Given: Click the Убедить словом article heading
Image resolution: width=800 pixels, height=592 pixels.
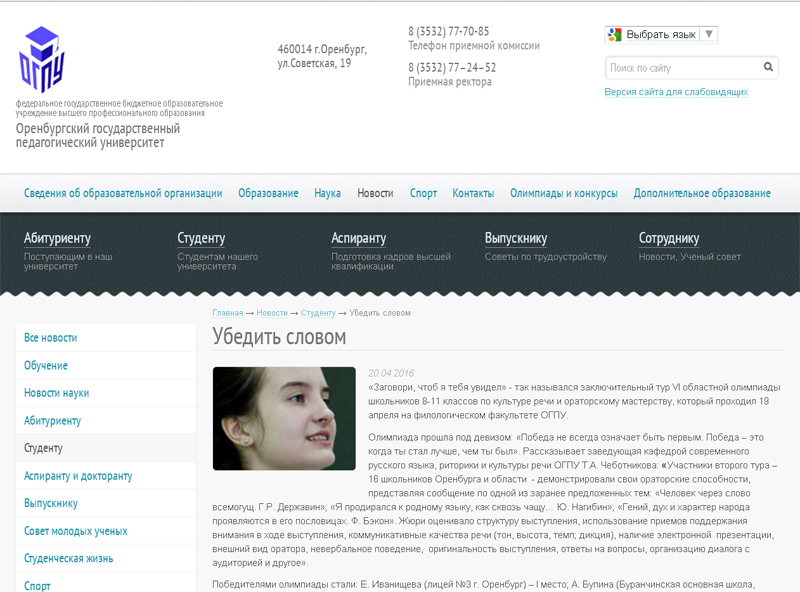Looking at the screenshot, I should [279, 337].
